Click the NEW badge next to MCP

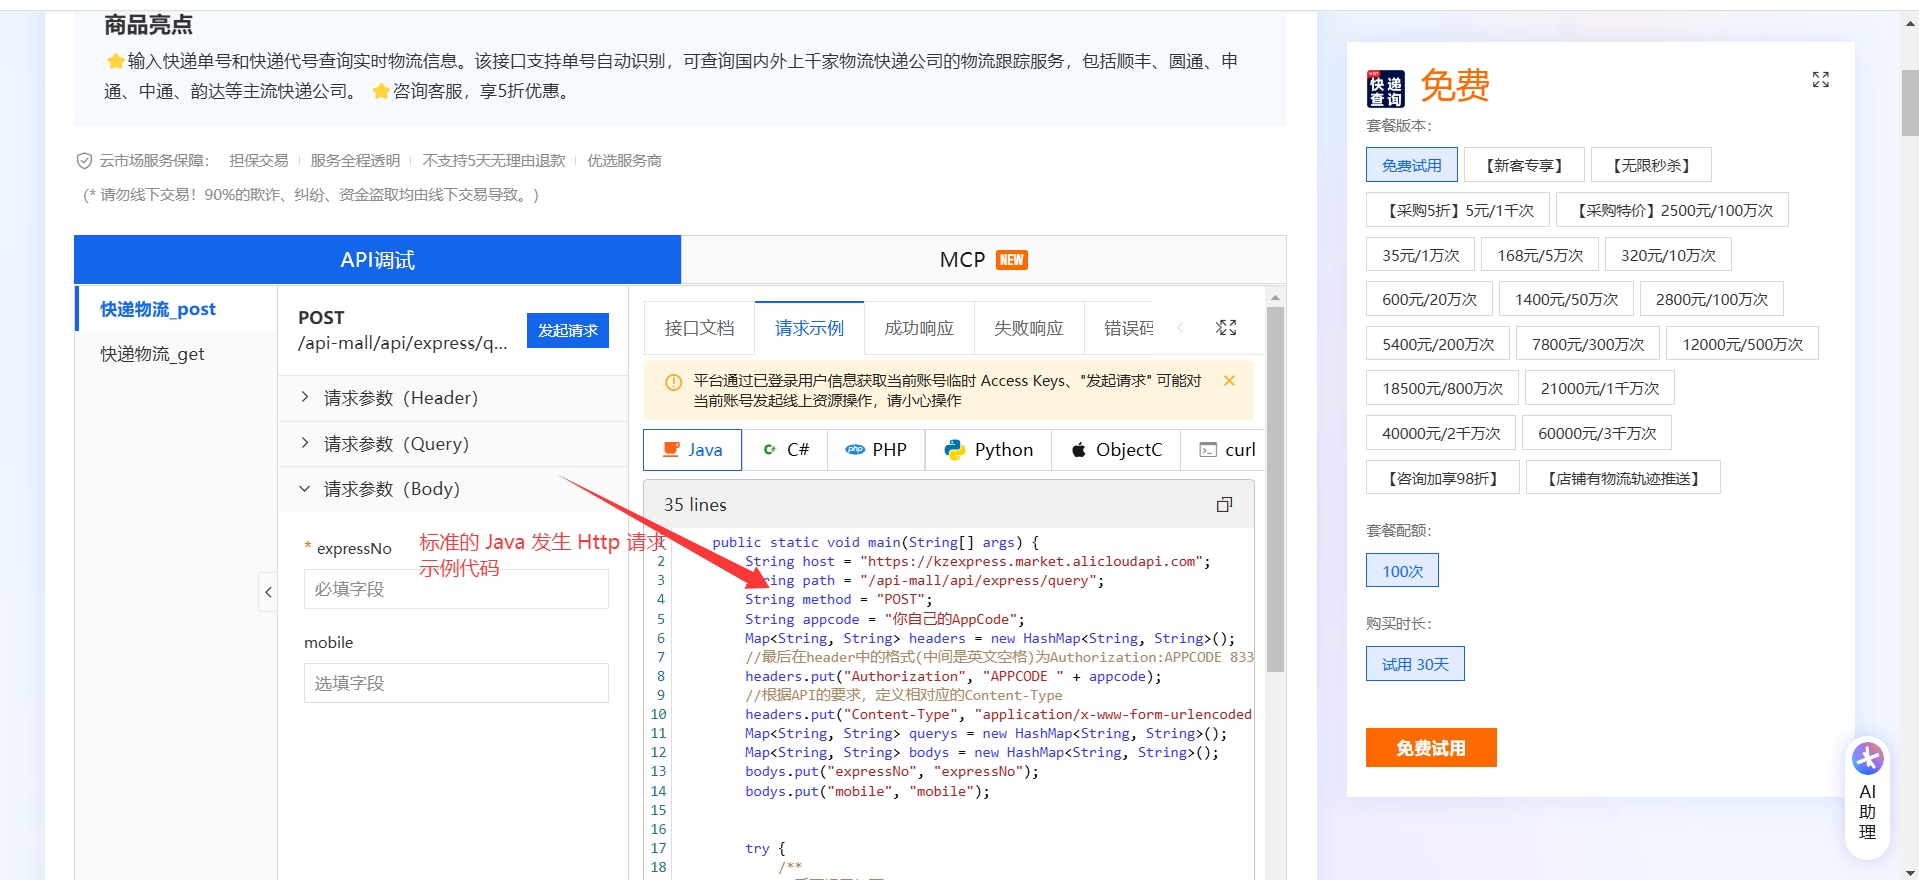click(x=1012, y=260)
